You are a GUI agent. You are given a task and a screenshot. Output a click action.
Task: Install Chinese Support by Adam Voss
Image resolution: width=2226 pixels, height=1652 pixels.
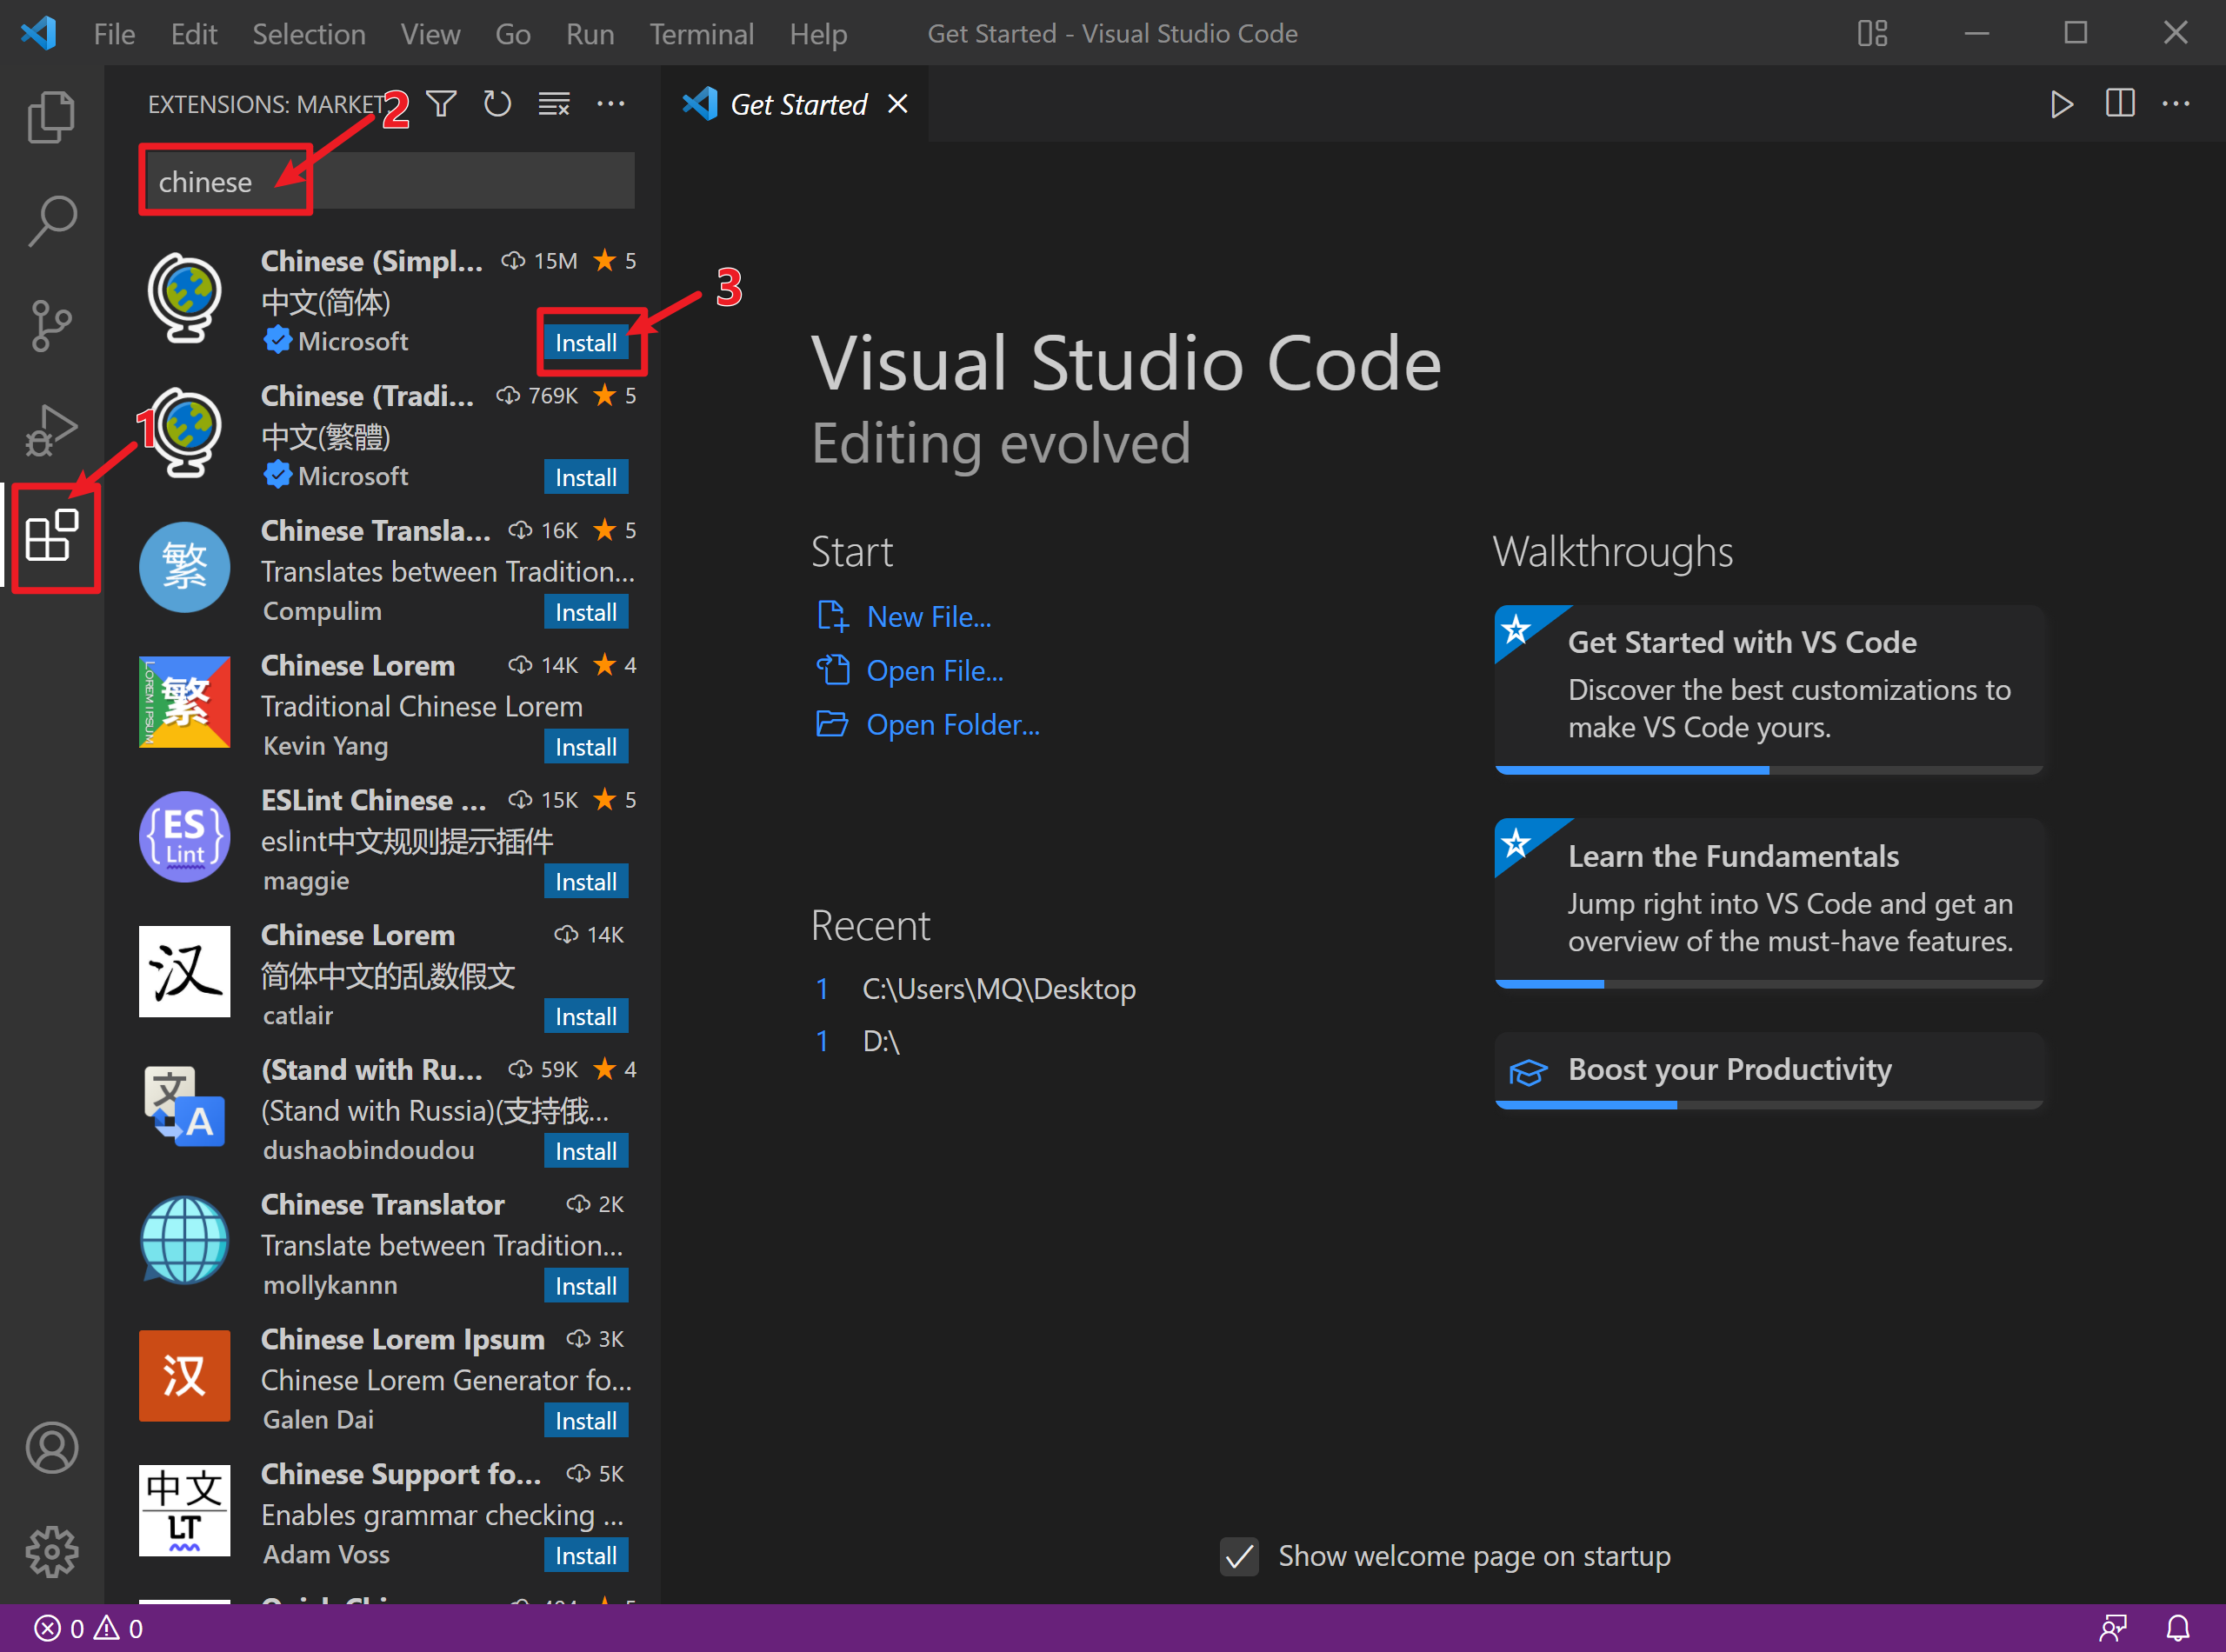coord(585,1556)
